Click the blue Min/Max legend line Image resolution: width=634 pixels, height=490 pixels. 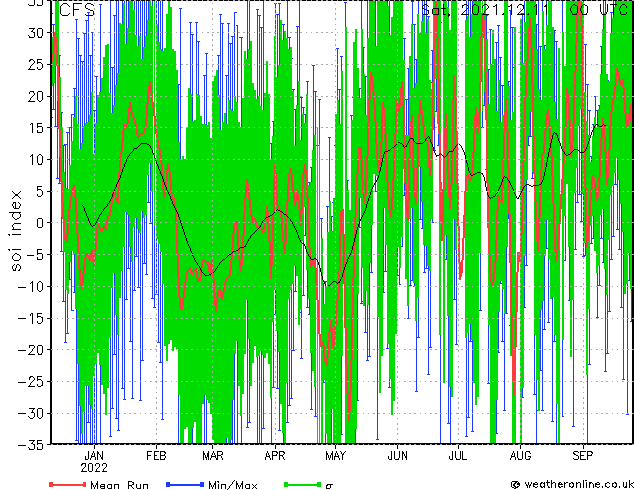185,484
